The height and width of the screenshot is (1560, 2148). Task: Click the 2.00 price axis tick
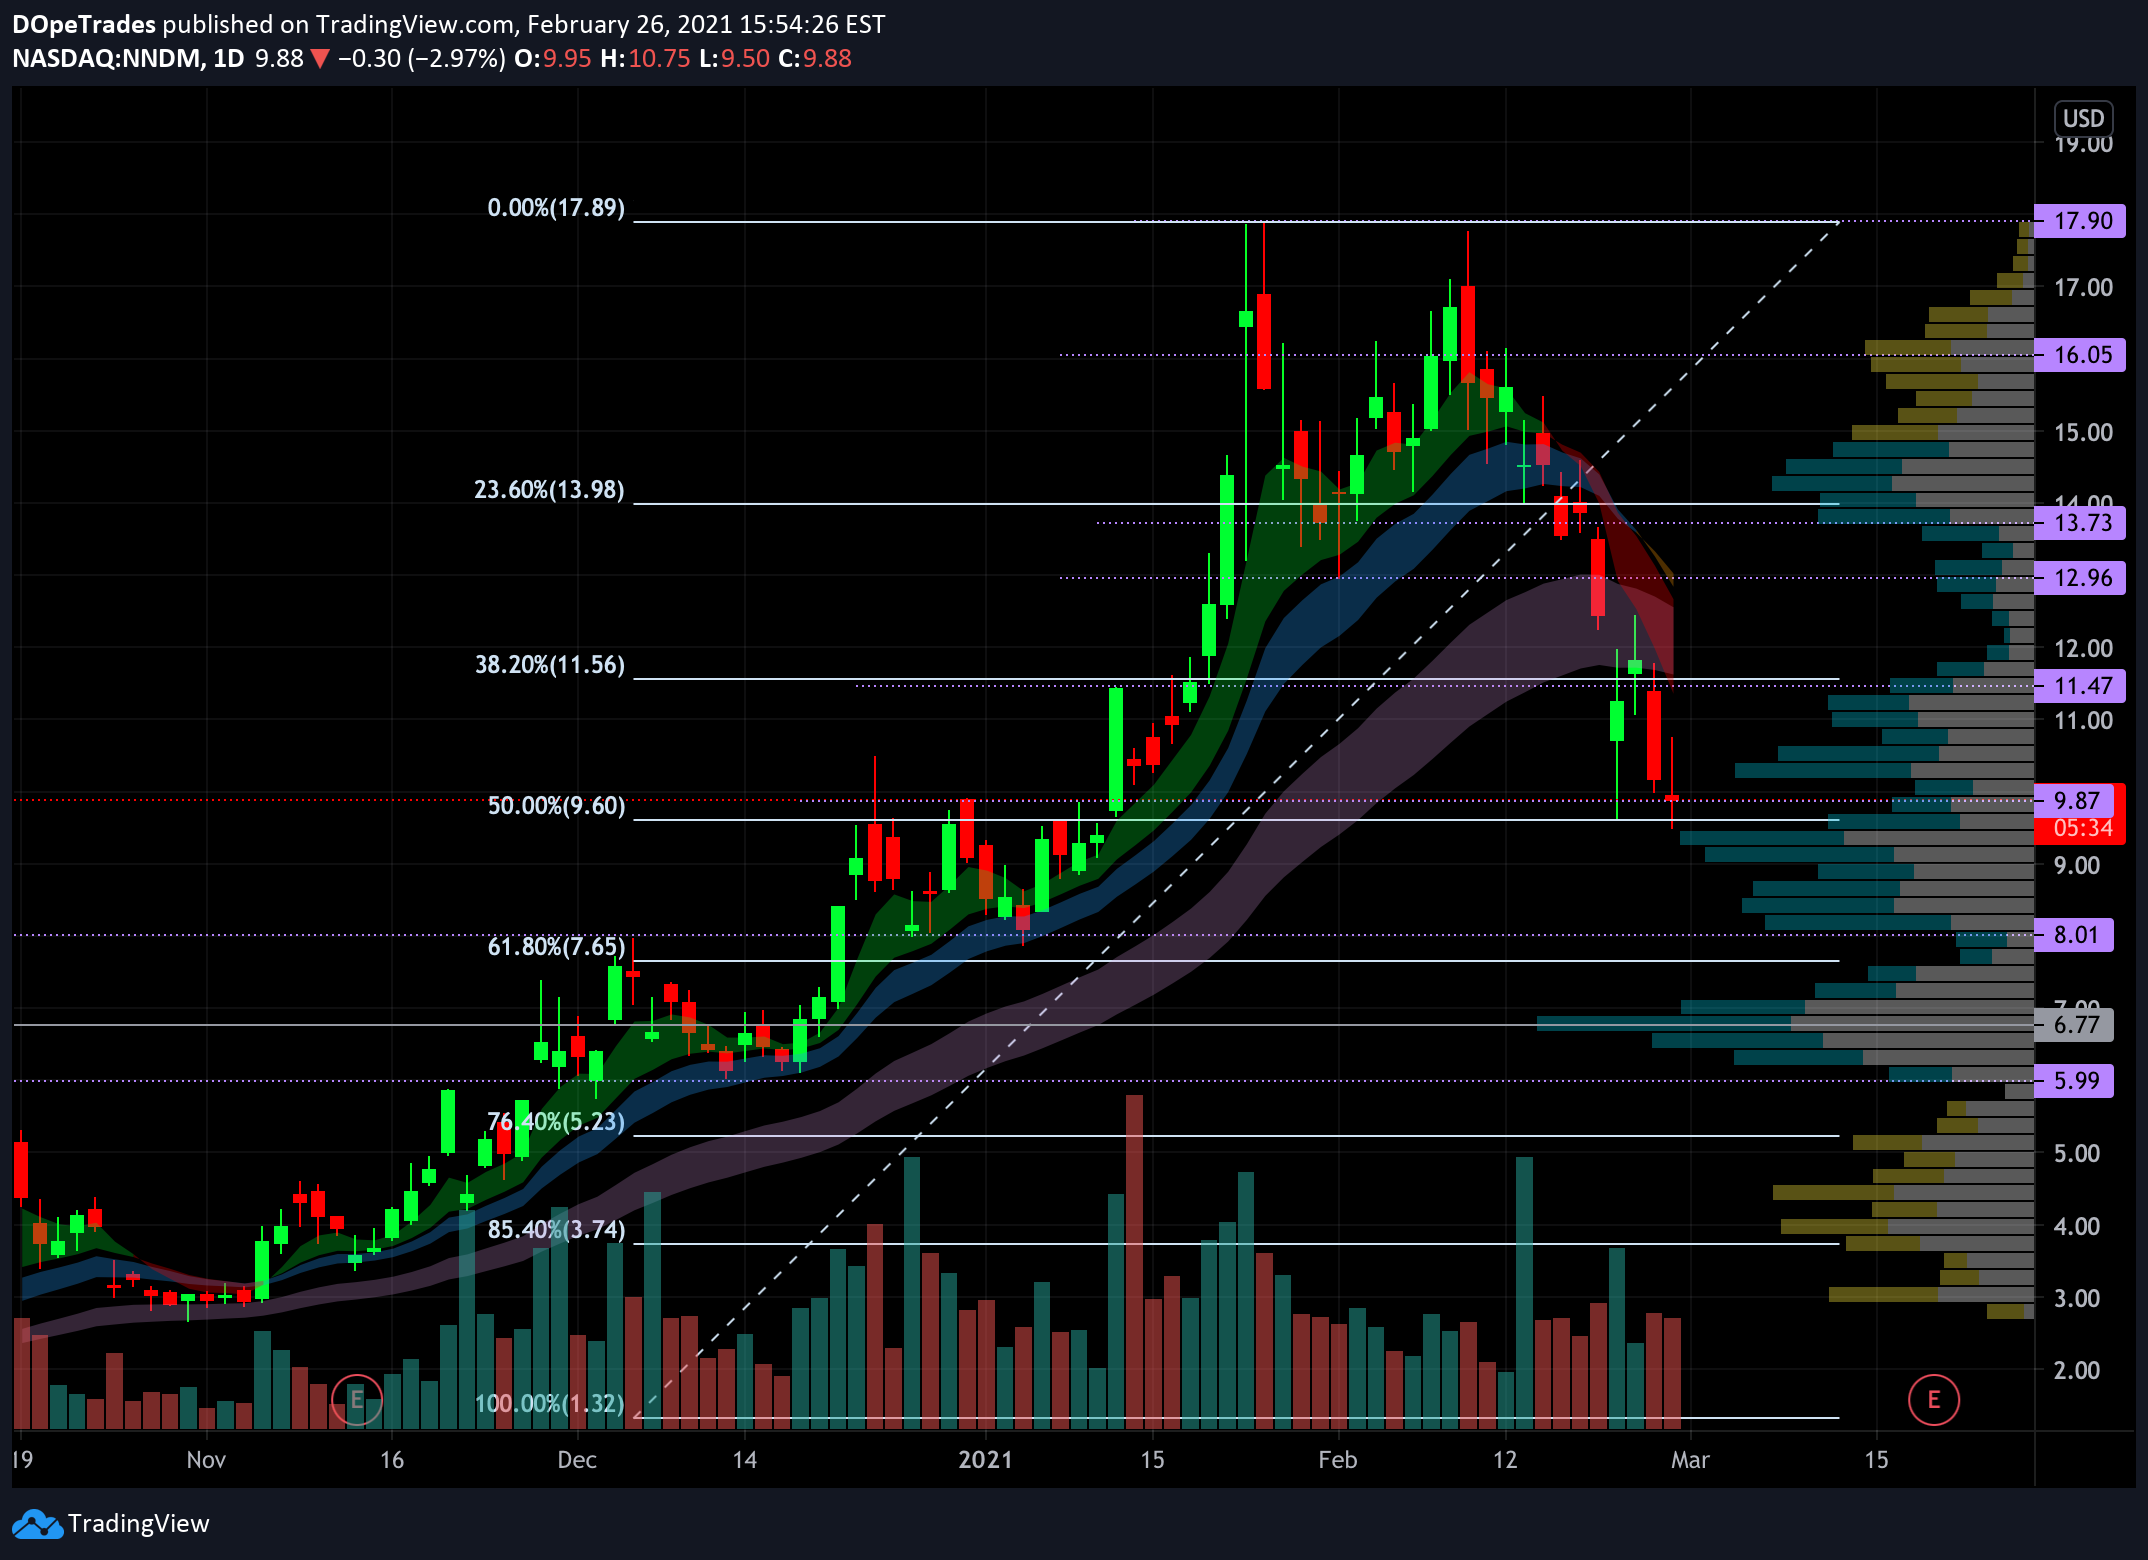click(x=2077, y=1370)
